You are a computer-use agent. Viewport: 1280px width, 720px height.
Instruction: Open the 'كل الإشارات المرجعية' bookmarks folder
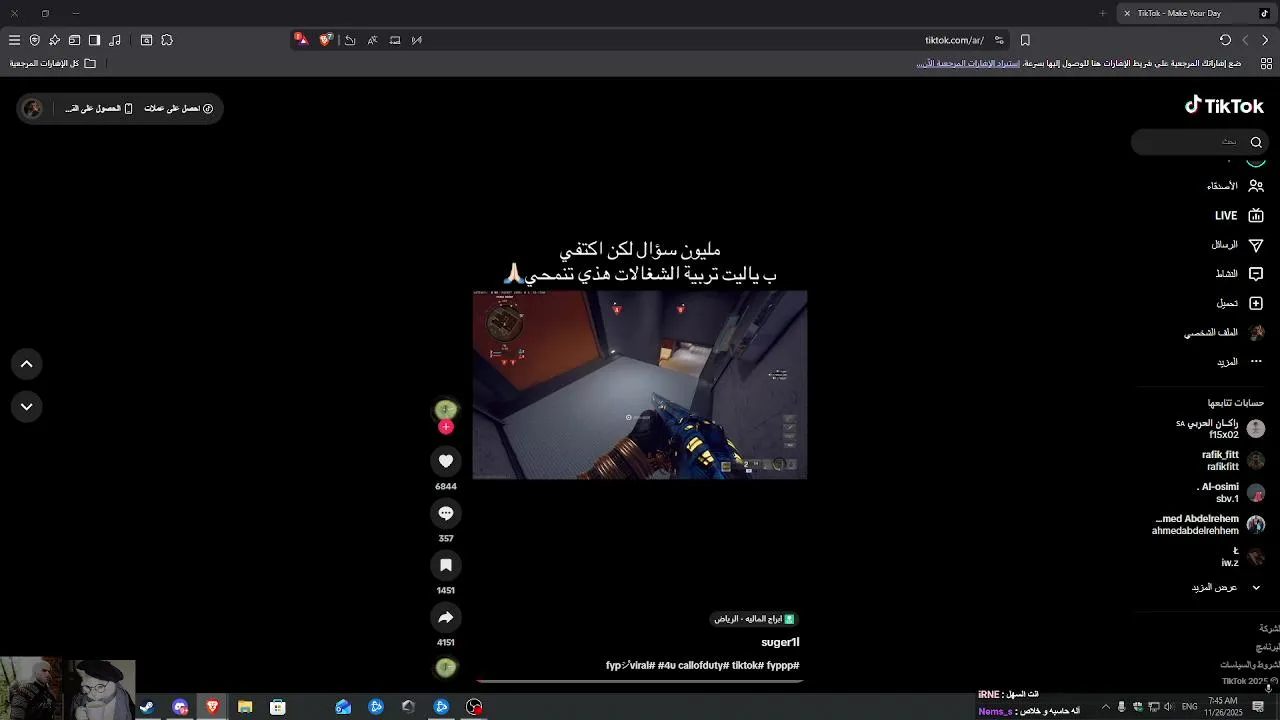coord(53,63)
